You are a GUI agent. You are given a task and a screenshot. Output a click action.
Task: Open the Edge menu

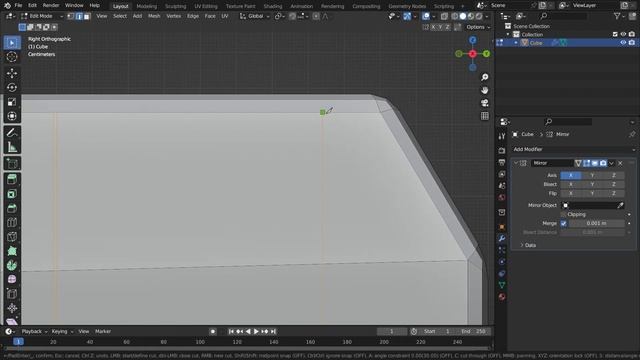[x=193, y=16]
